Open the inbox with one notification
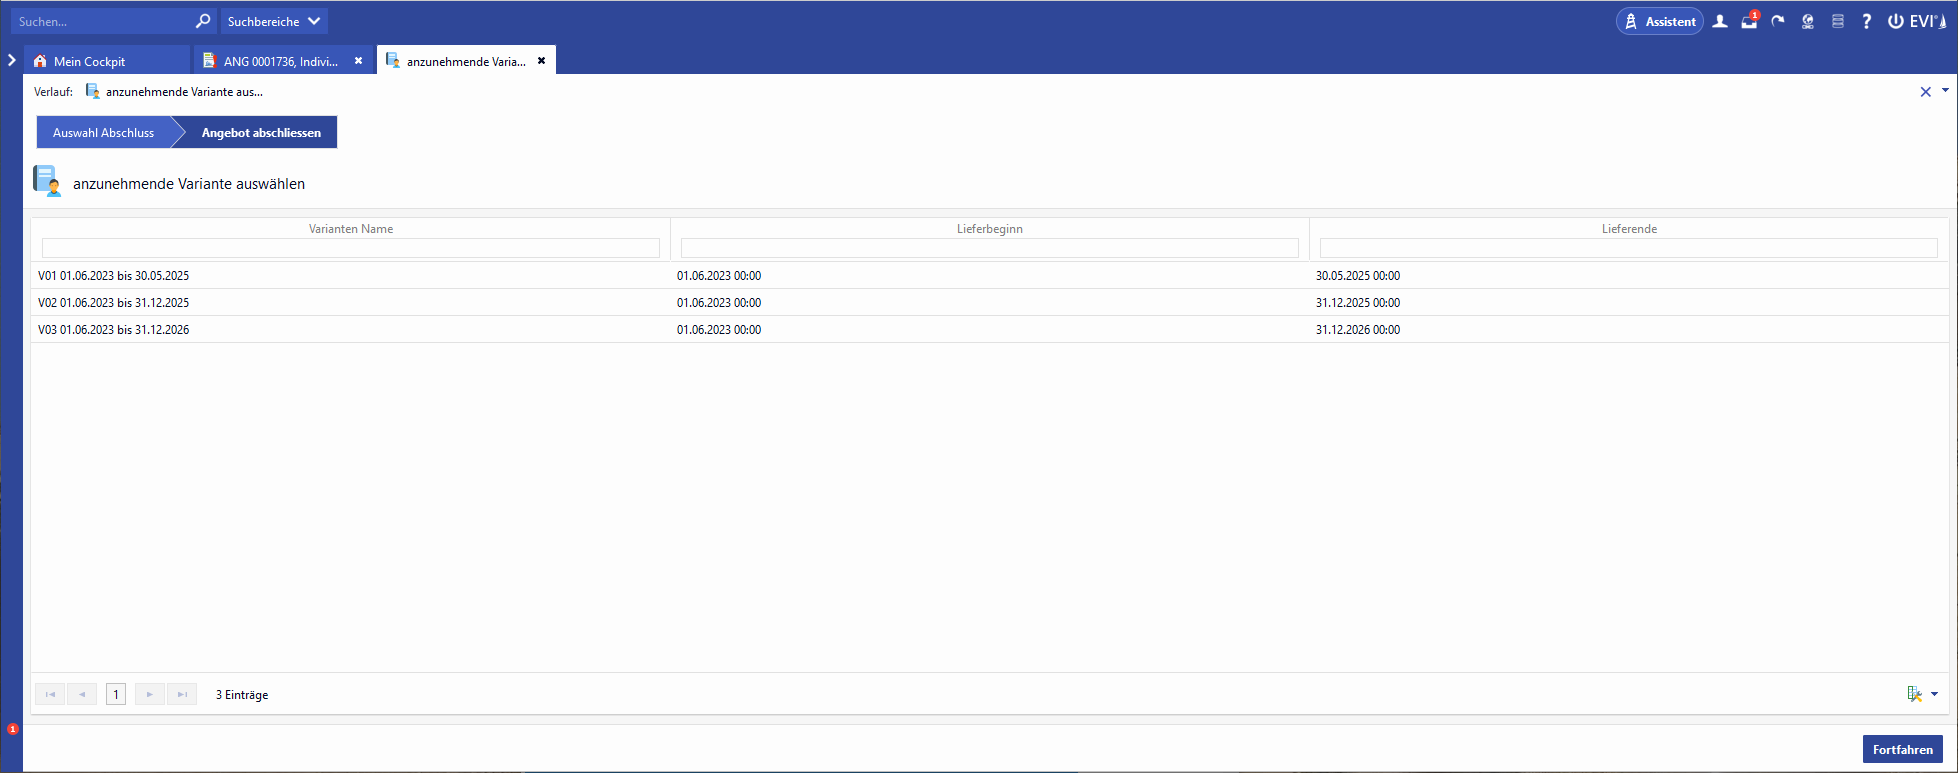The width and height of the screenshot is (1958, 773). point(1749,21)
